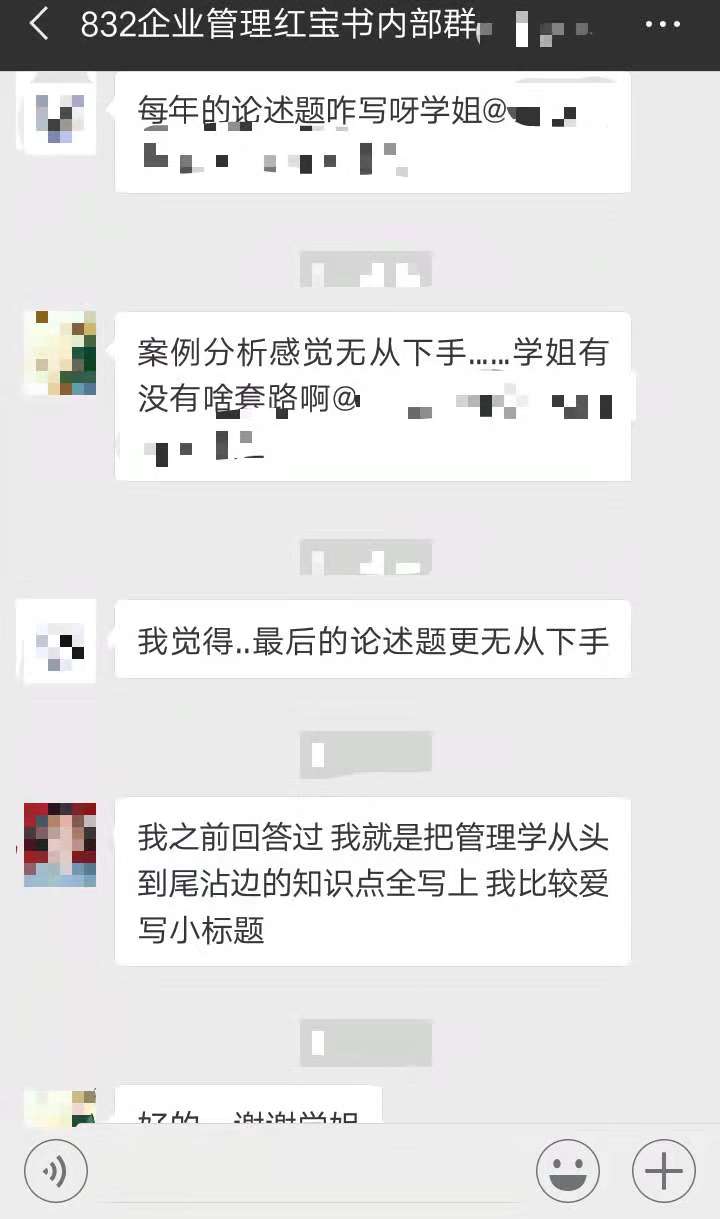Tap avatar beside 案例分析感觉无从下手 message
The image size is (720, 1219).
click(x=60, y=353)
